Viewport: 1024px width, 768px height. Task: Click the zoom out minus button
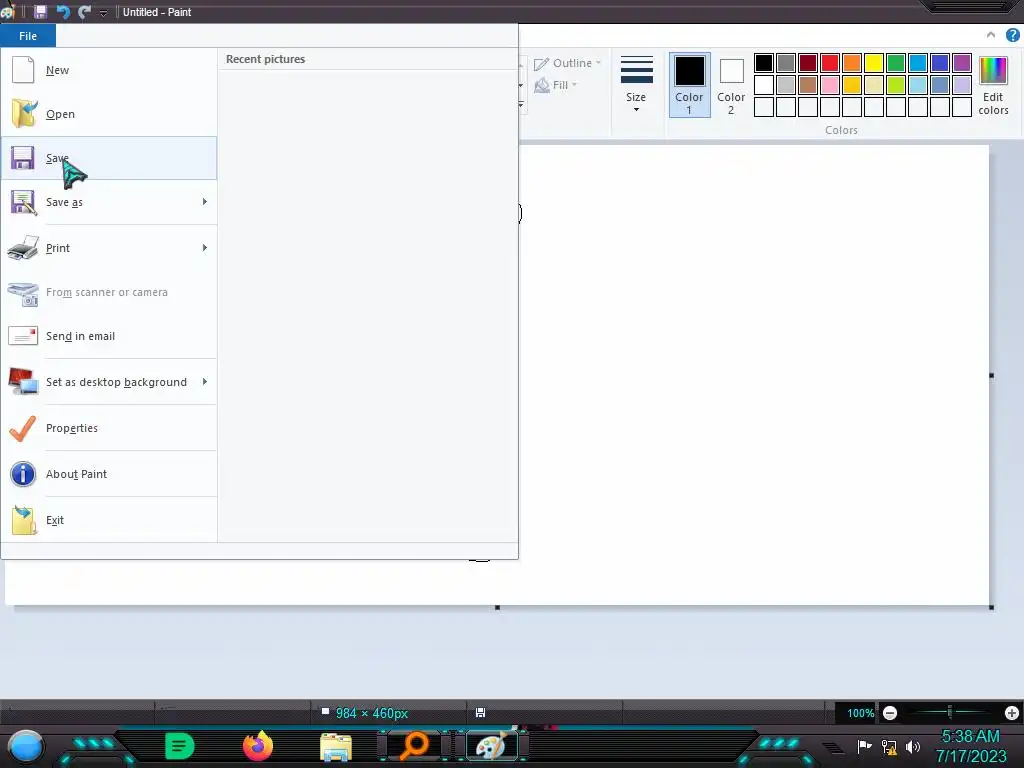click(889, 713)
